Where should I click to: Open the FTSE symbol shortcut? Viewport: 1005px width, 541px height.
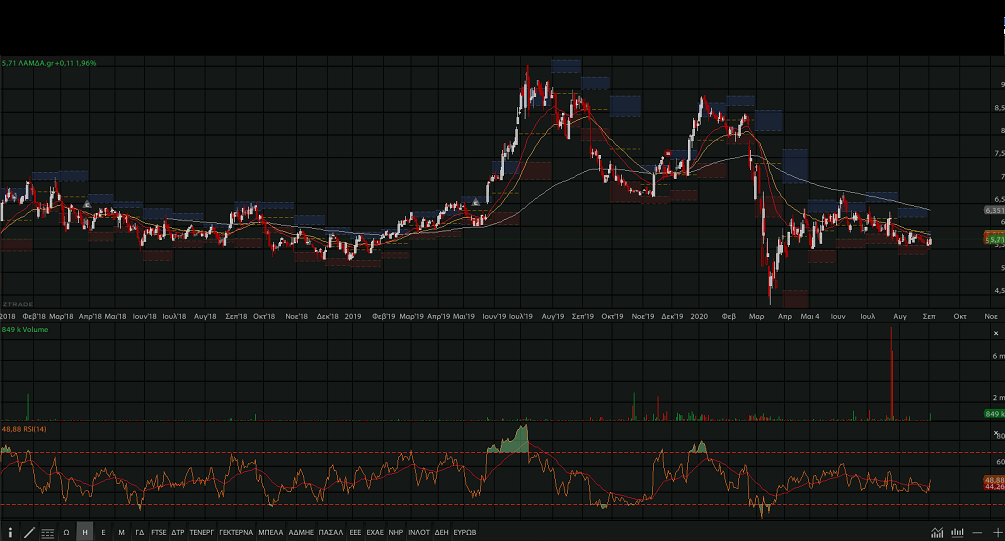159,532
